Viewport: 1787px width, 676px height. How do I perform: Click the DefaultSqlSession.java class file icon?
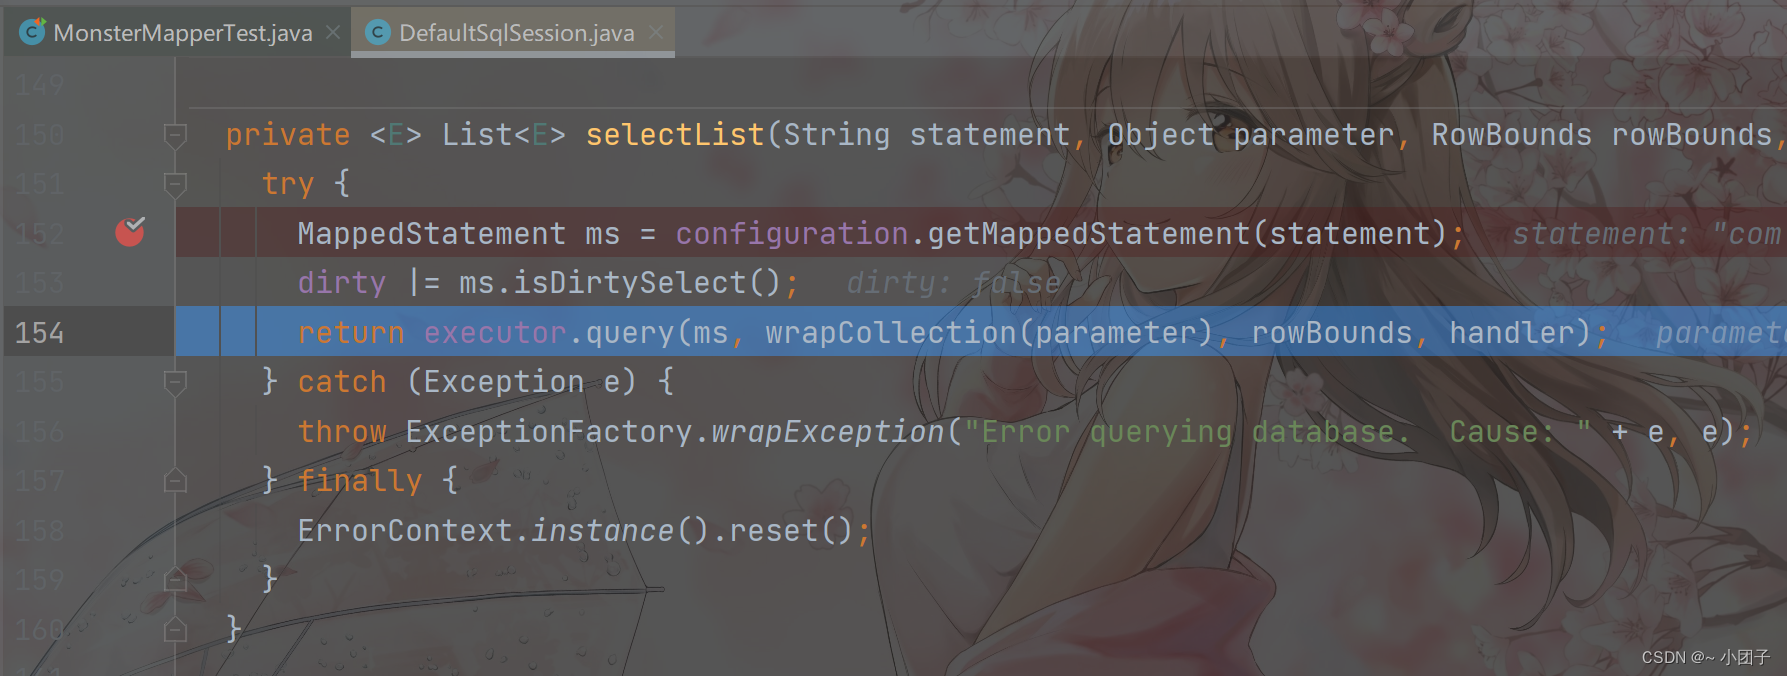[x=377, y=33]
